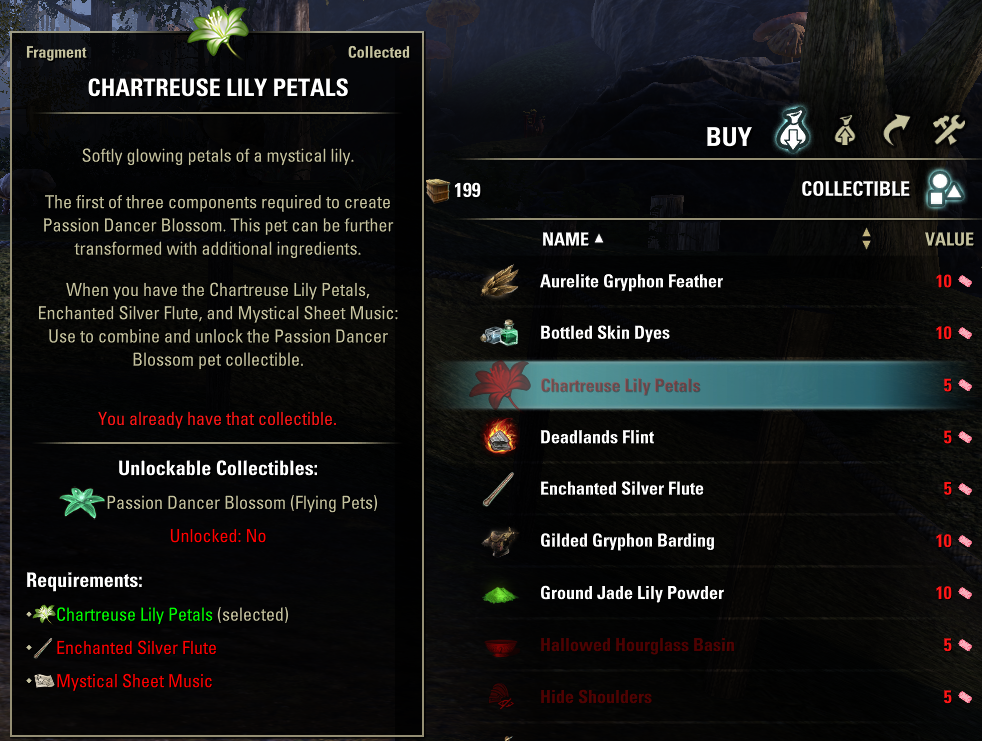Expand the Mystical Sheet Music requirement entry

(134, 681)
